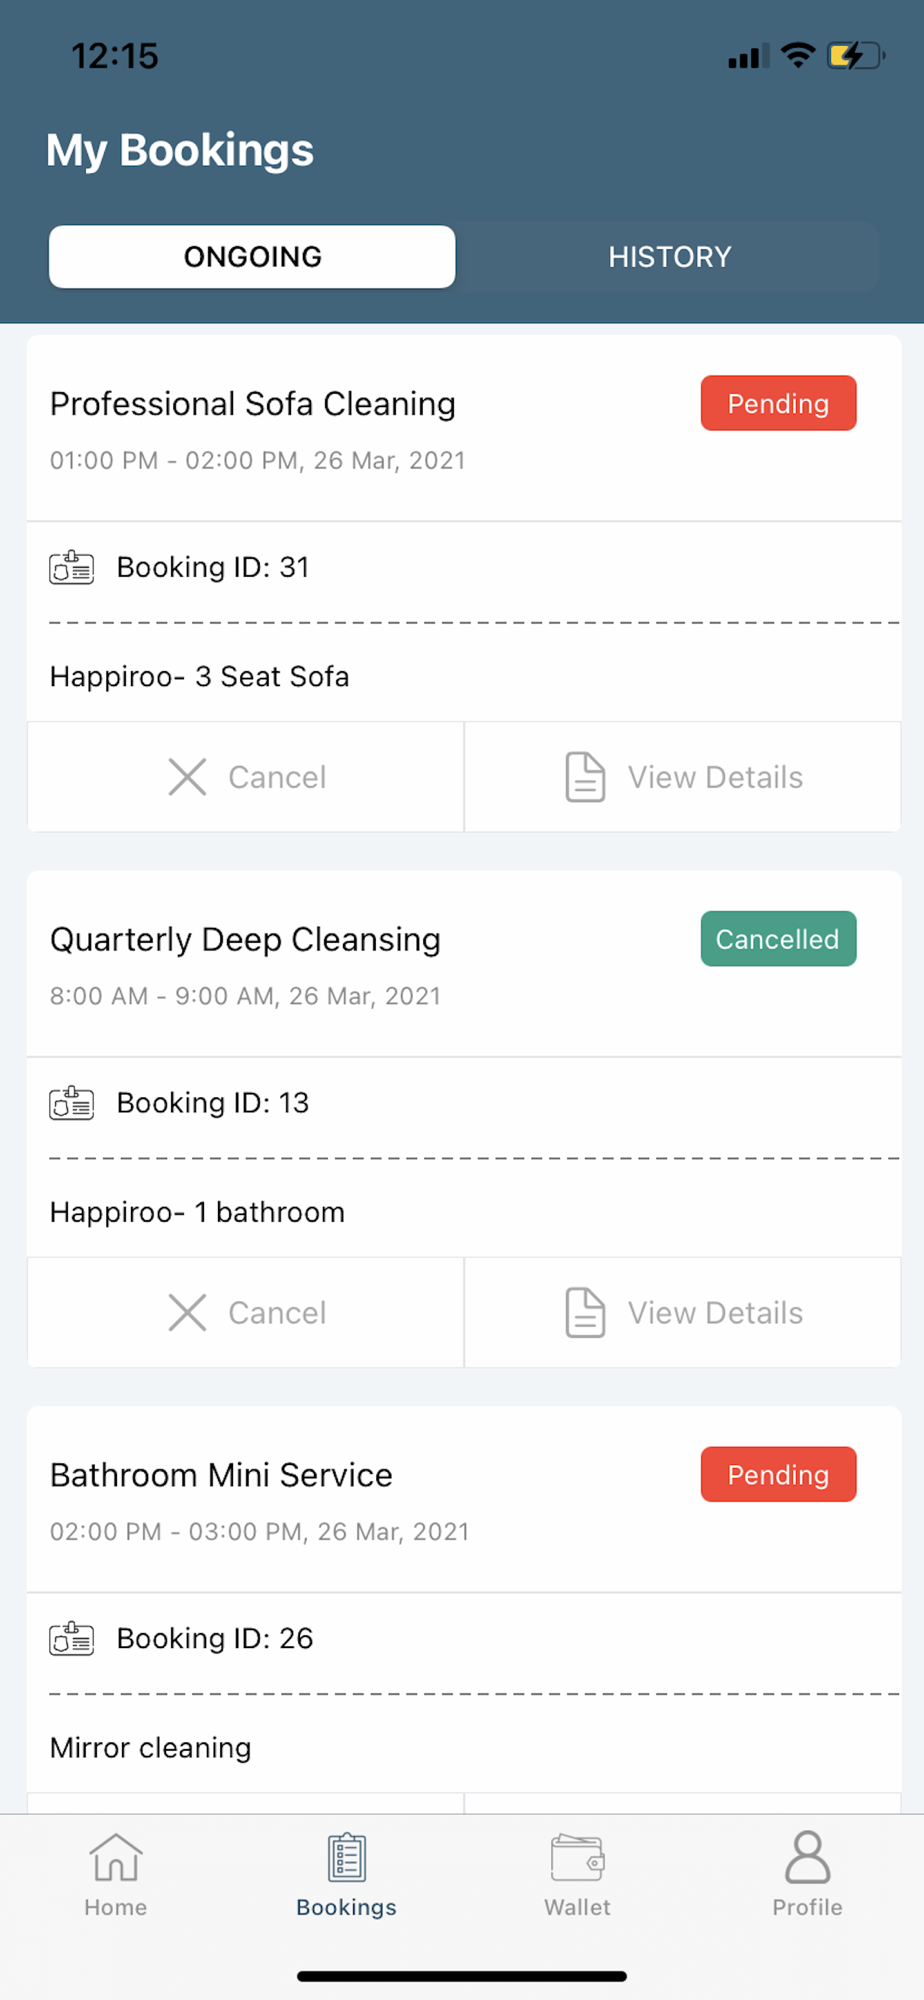Viewport: 924px width, 2000px height.
Task: Select the ONGOING tab
Action: click(x=252, y=257)
